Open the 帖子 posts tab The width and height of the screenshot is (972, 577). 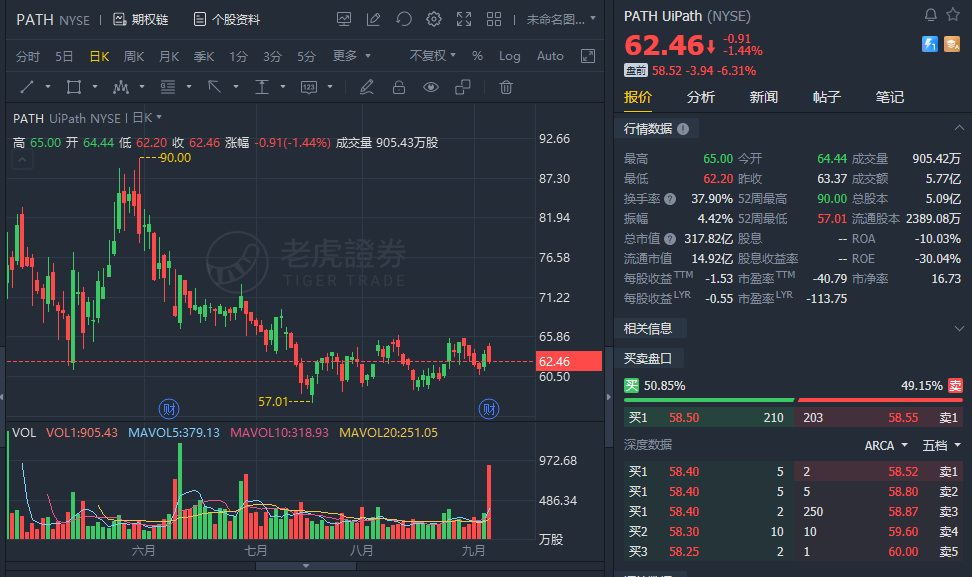click(x=827, y=97)
